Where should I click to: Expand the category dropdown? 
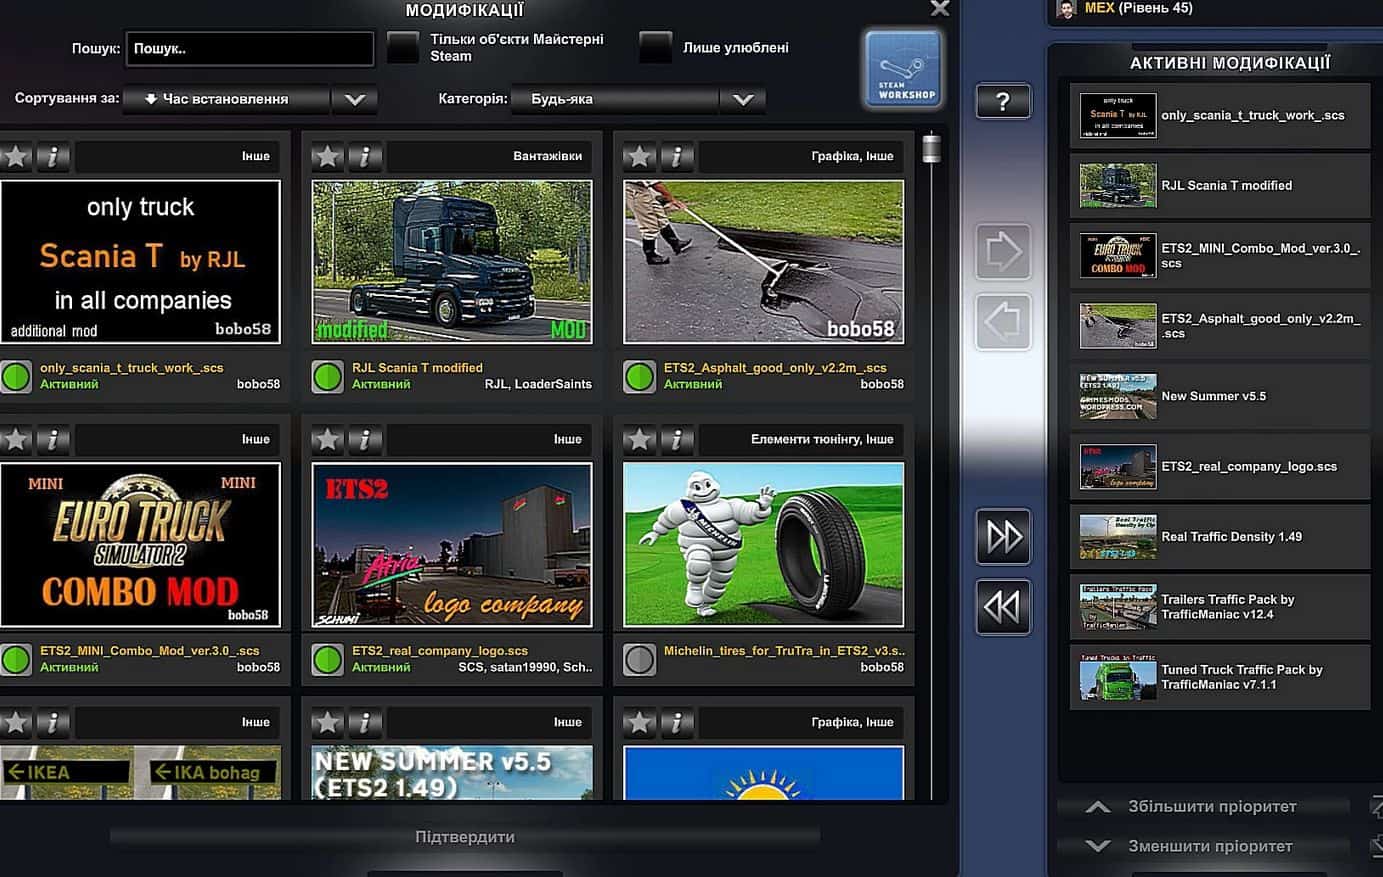742,99
